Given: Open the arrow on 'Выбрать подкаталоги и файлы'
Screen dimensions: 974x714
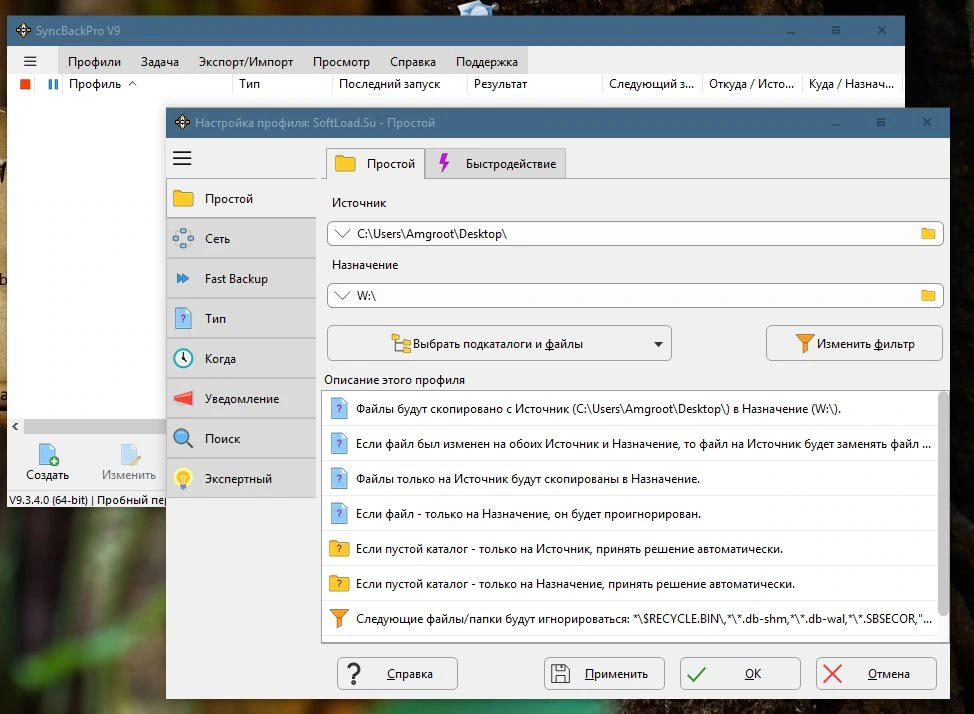Looking at the screenshot, I should [658, 344].
